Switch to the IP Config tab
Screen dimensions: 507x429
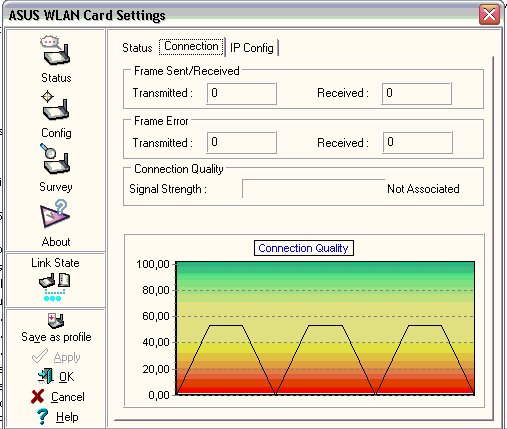252,48
